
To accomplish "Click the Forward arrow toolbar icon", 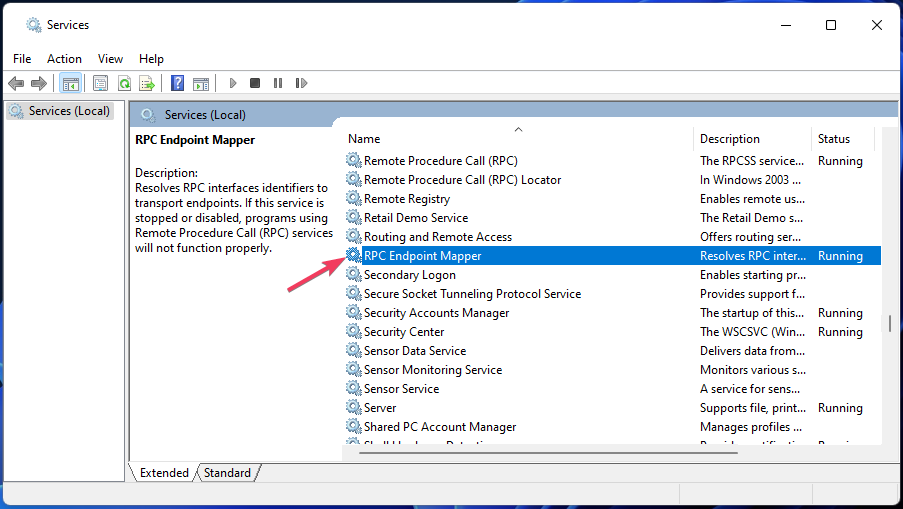I will click(x=39, y=83).
